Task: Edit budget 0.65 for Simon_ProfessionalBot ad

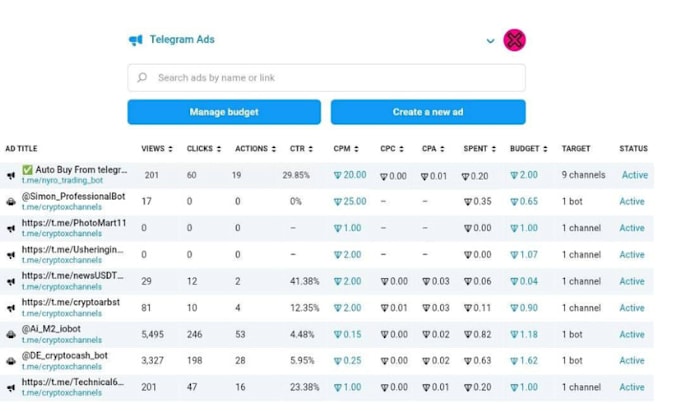Action: [x=524, y=202]
